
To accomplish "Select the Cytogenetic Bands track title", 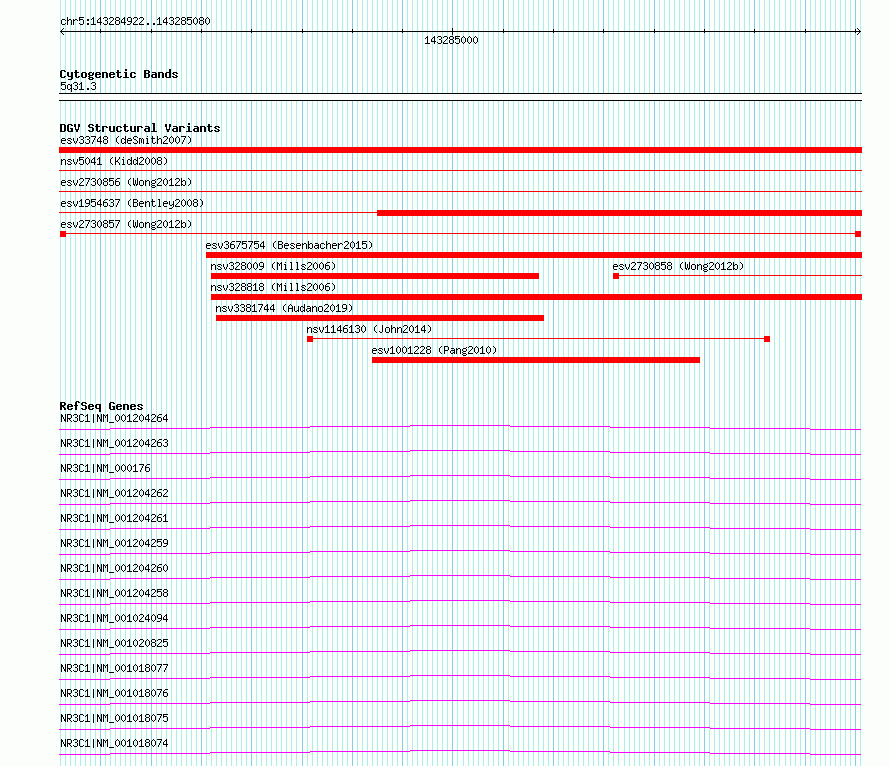I will click(x=119, y=74).
